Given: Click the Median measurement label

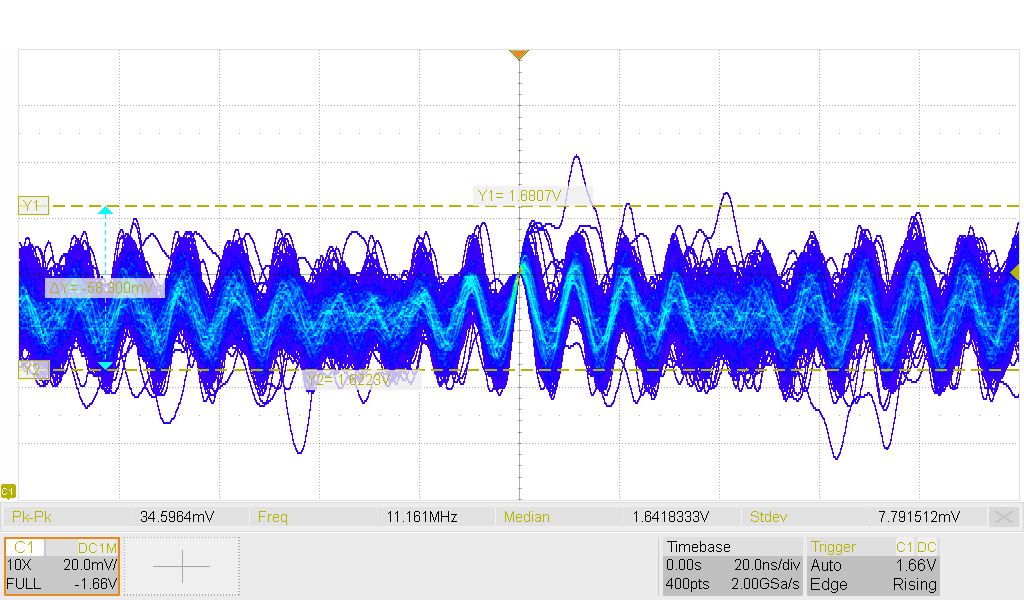Looking at the screenshot, I should point(525,517).
